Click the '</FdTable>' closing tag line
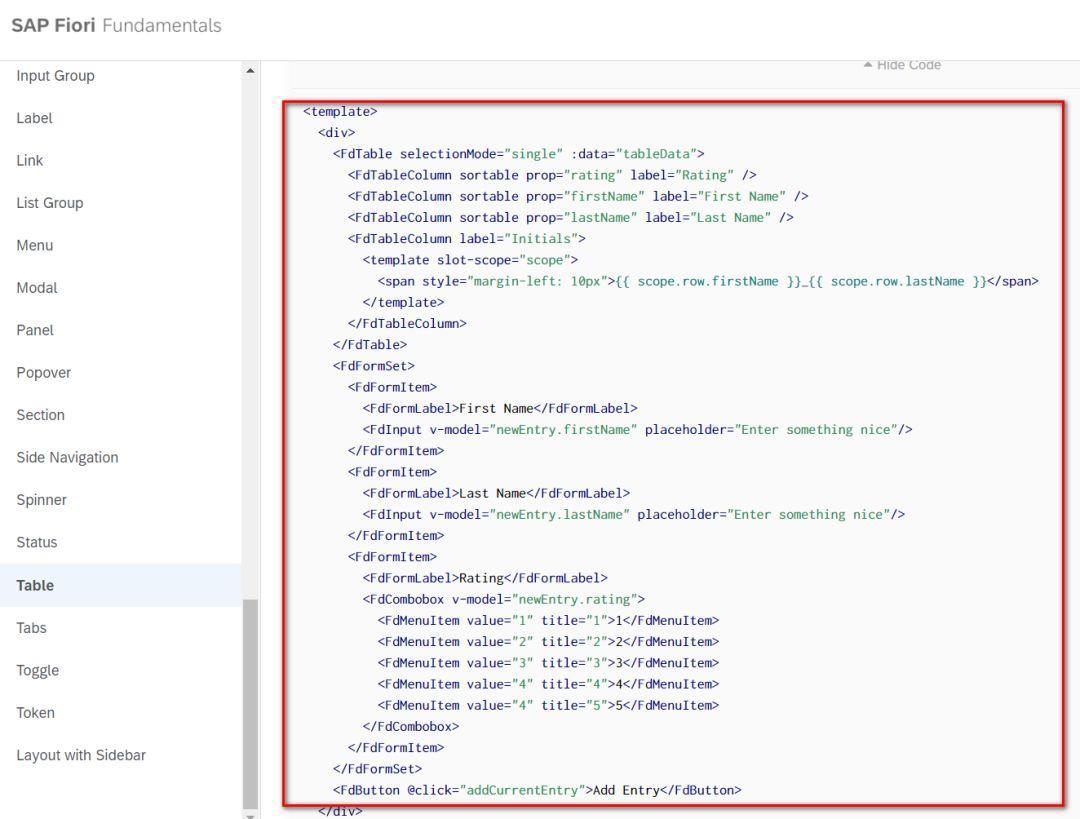The image size is (1080, 819). (370, 345)
